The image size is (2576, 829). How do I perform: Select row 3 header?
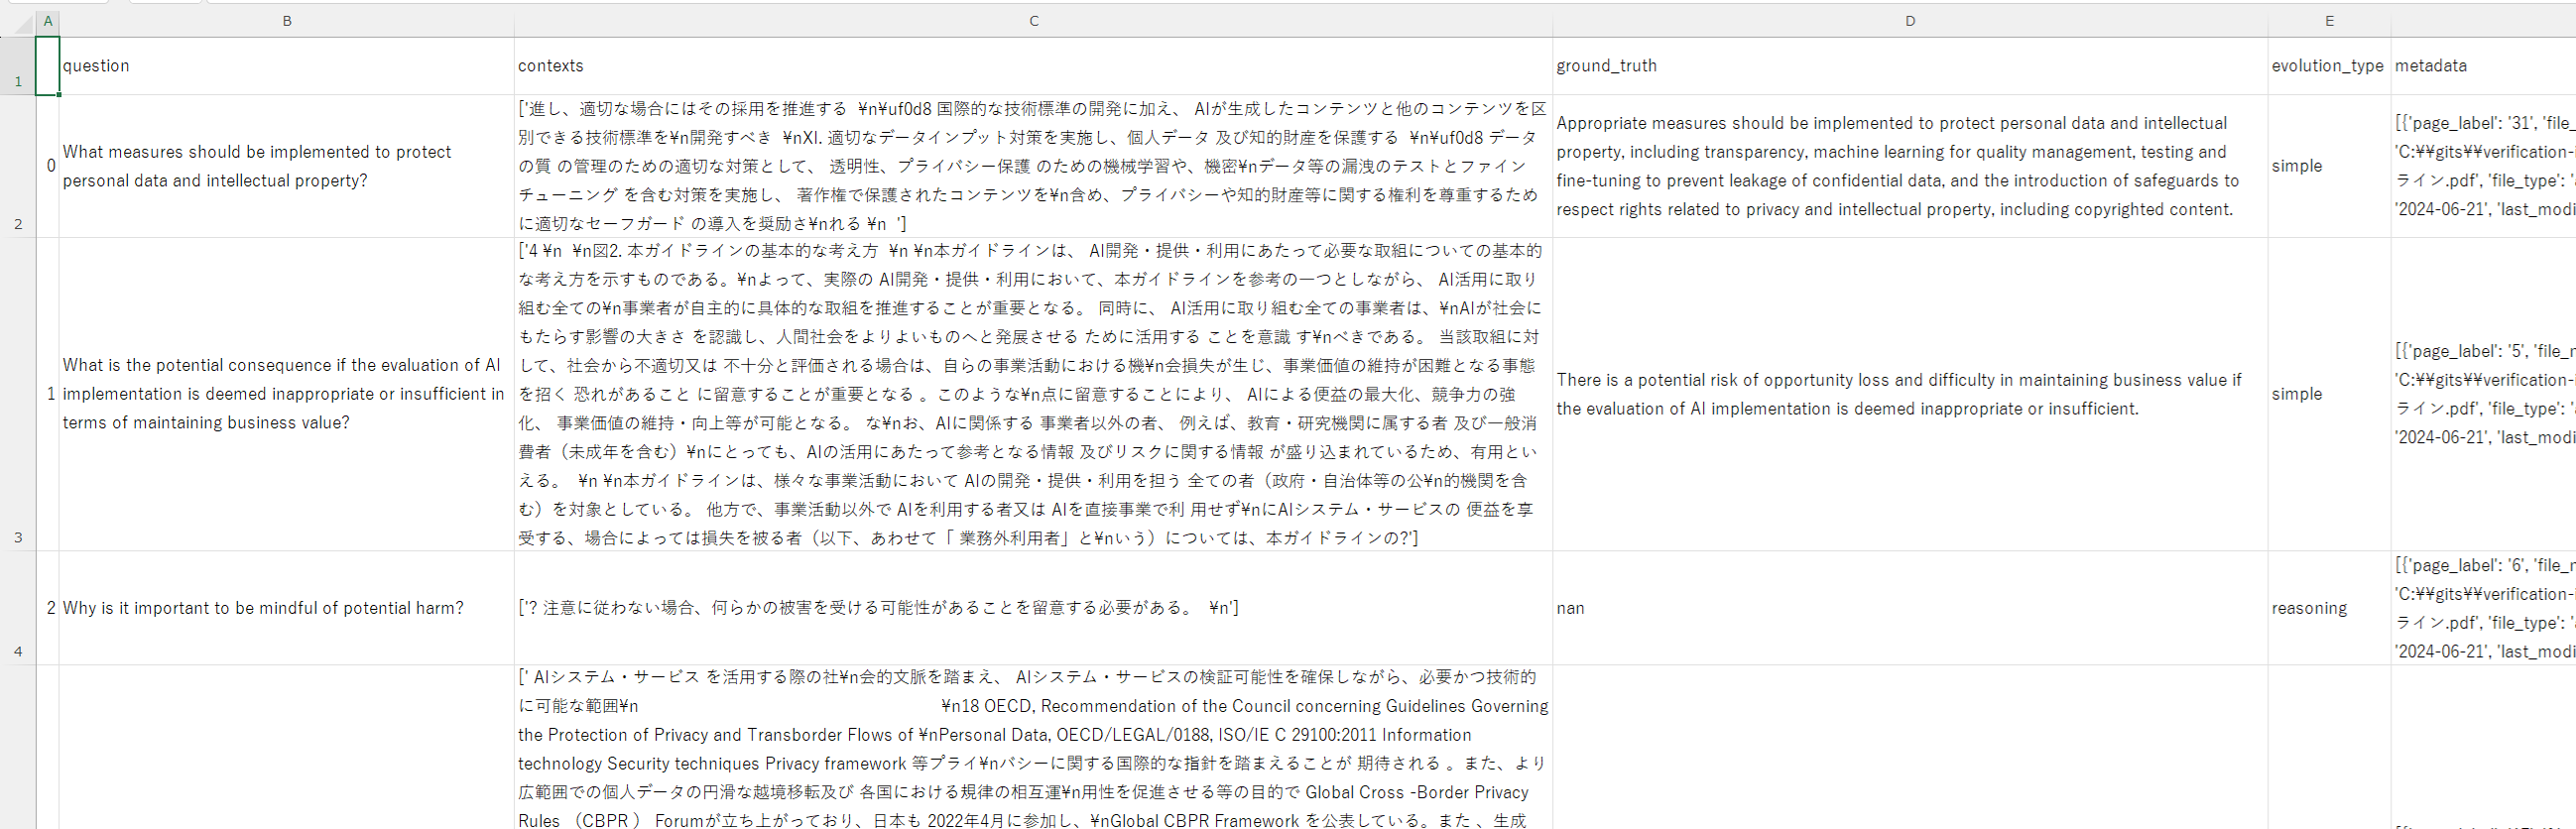point(18,394)
